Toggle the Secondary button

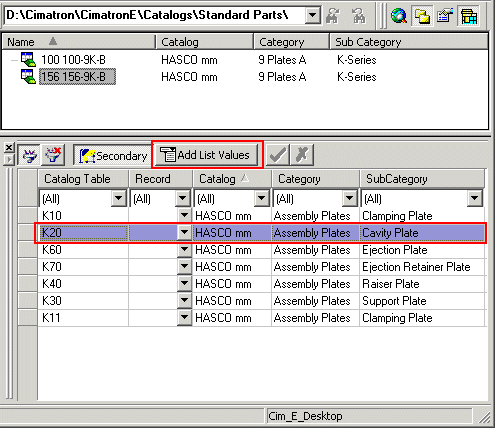tap(113, 156)
